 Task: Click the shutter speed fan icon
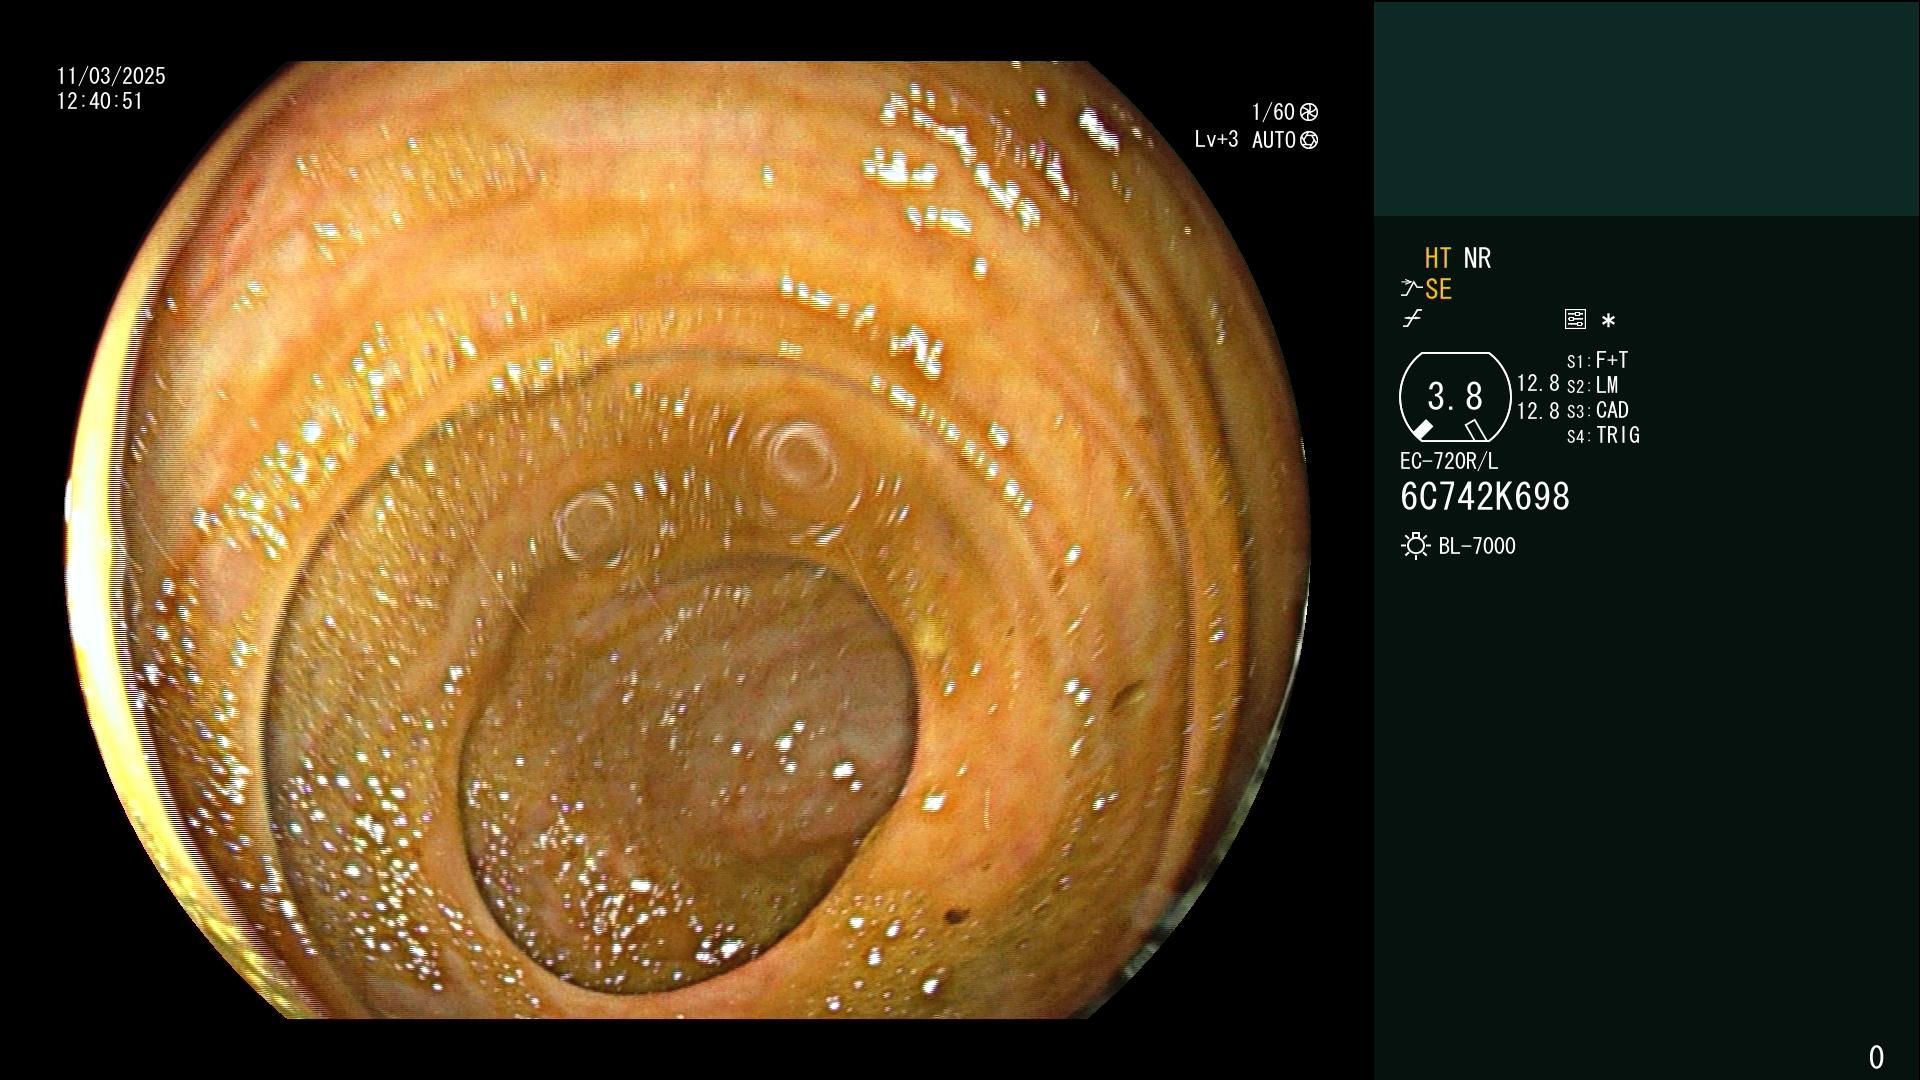1309,112
